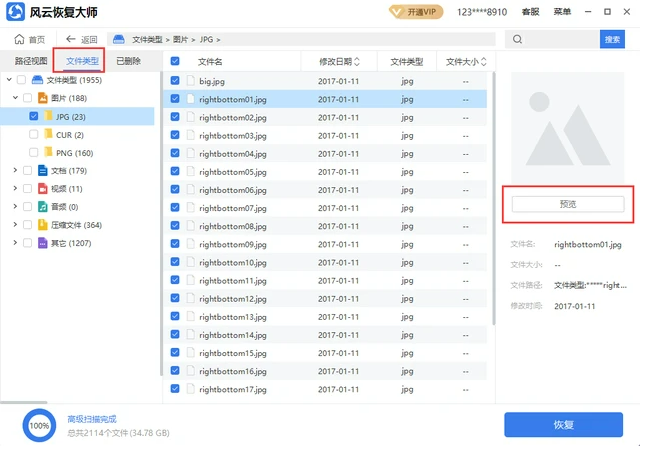The height and width of the screenshot is (452, 649).
Task: Click the 首页 home icon
Action: point(18,39)
